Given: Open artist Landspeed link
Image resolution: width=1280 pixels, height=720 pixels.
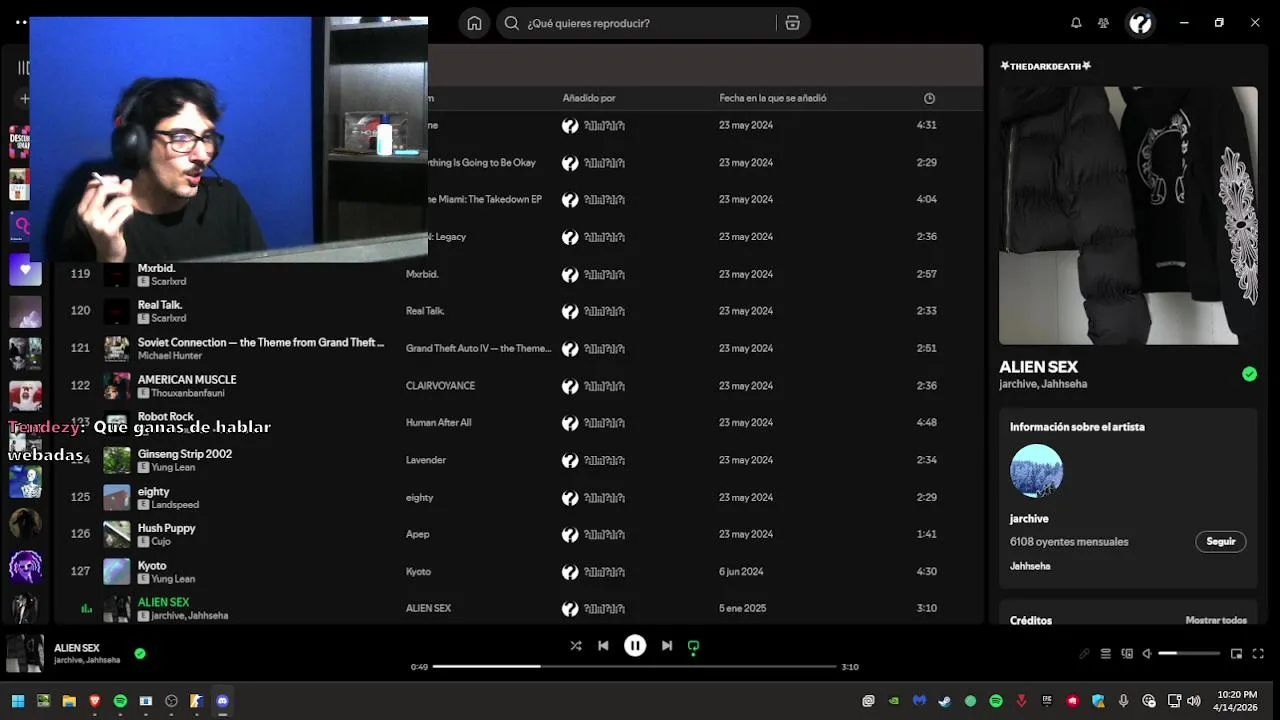Looking at the screenshot, I should pos(175,505).
